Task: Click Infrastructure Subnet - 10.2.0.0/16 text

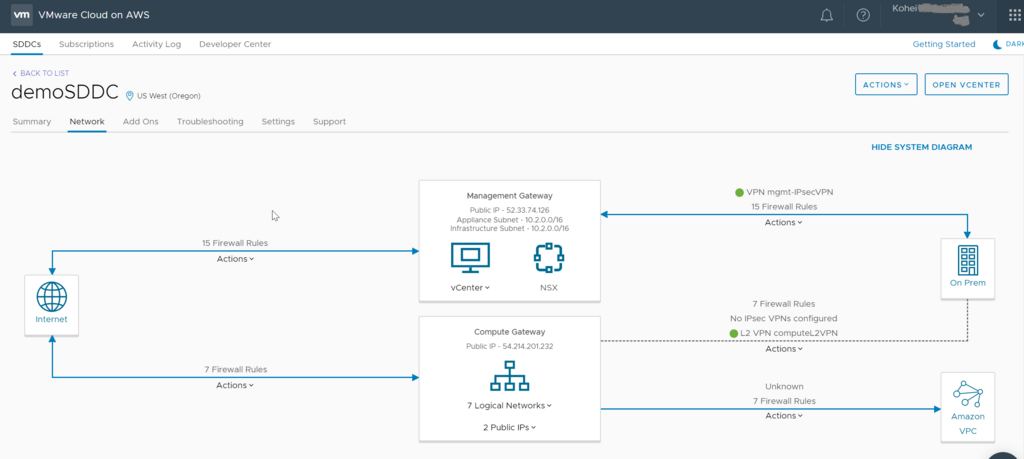Action: click(x=509, y=229)
